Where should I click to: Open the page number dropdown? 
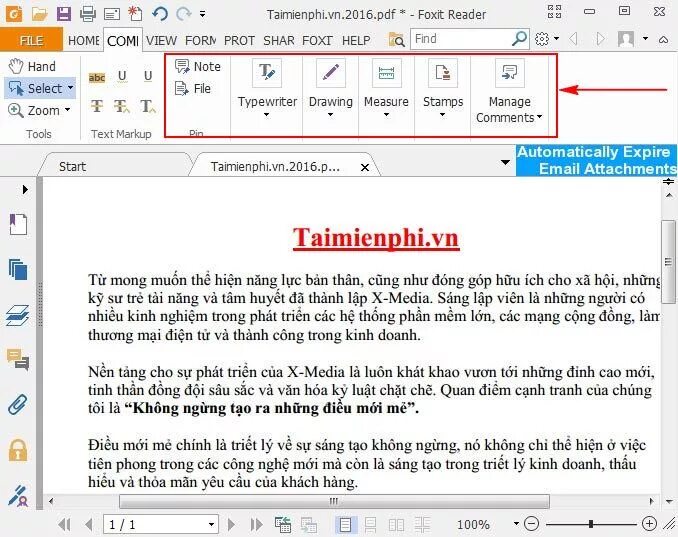click(x=211, y=524)
